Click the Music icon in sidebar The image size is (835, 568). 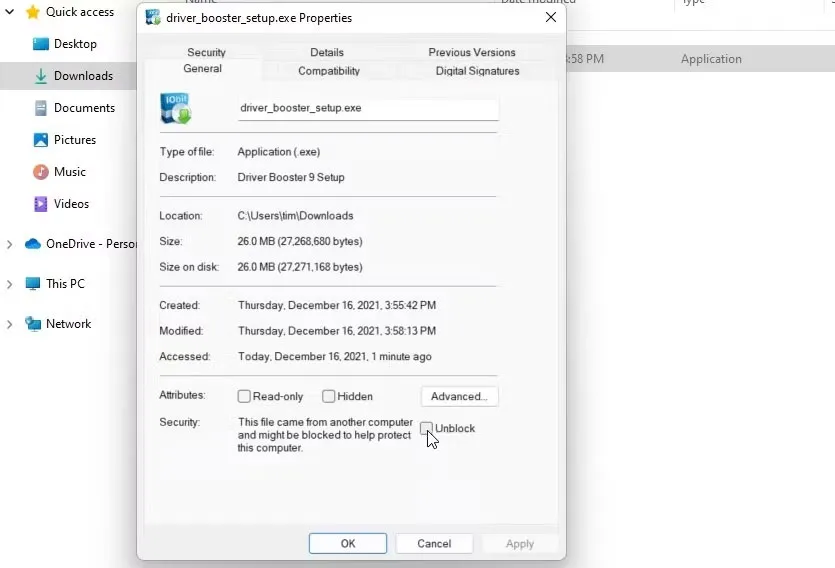pos(40,172)
